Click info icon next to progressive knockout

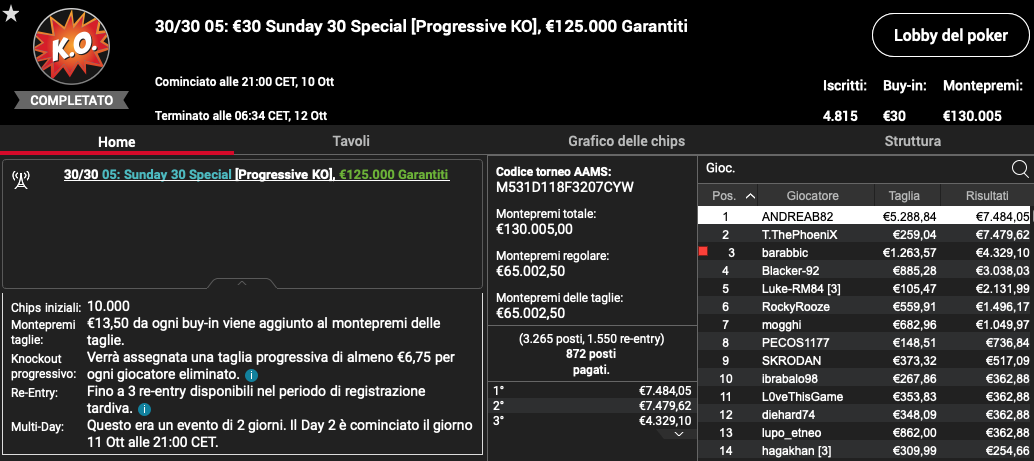pyautogui.click(x=251, y=375)
